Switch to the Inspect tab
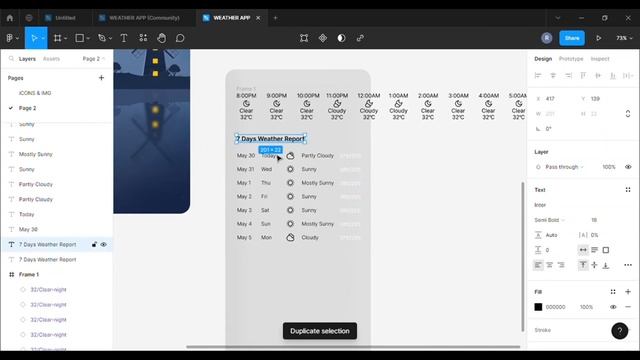 pyautogui.click(x=600, y=59)
